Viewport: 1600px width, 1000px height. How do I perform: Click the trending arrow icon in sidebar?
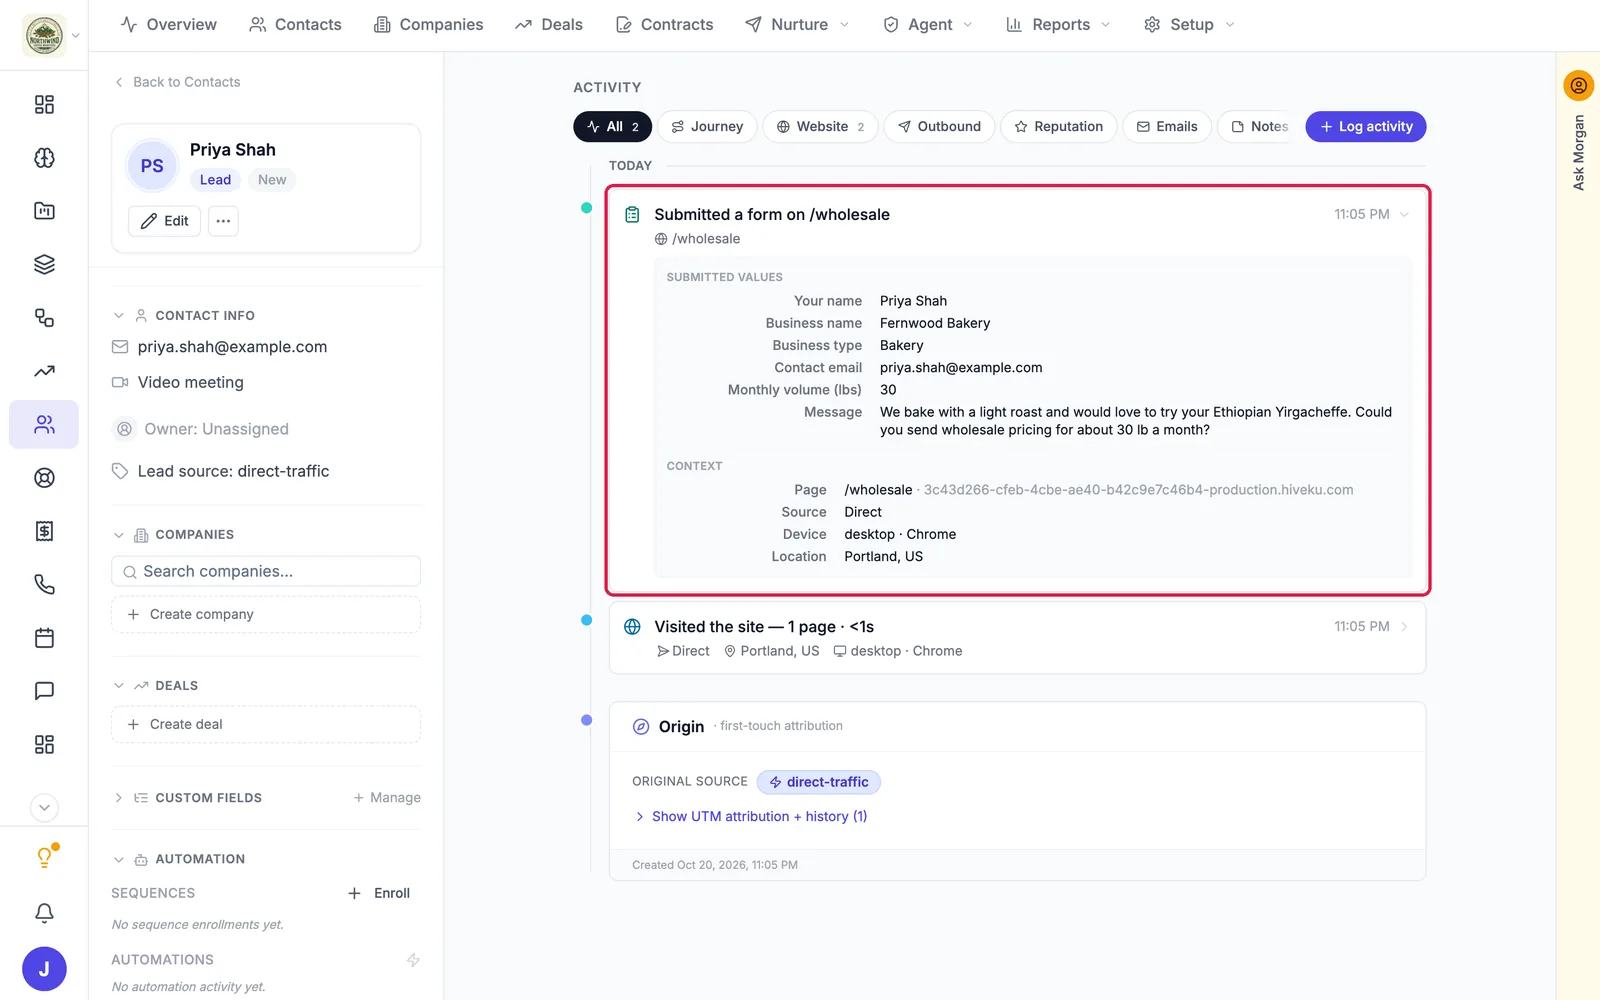pyautogui.click(x=44, y=371)
